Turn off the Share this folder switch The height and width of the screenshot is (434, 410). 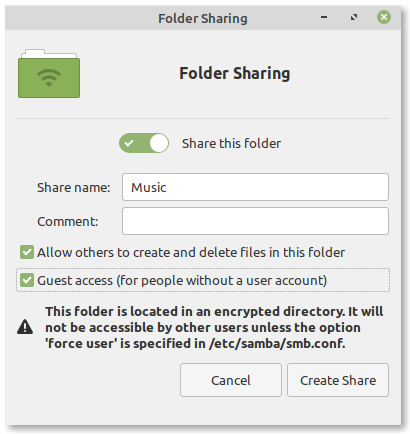click(144, 143)
